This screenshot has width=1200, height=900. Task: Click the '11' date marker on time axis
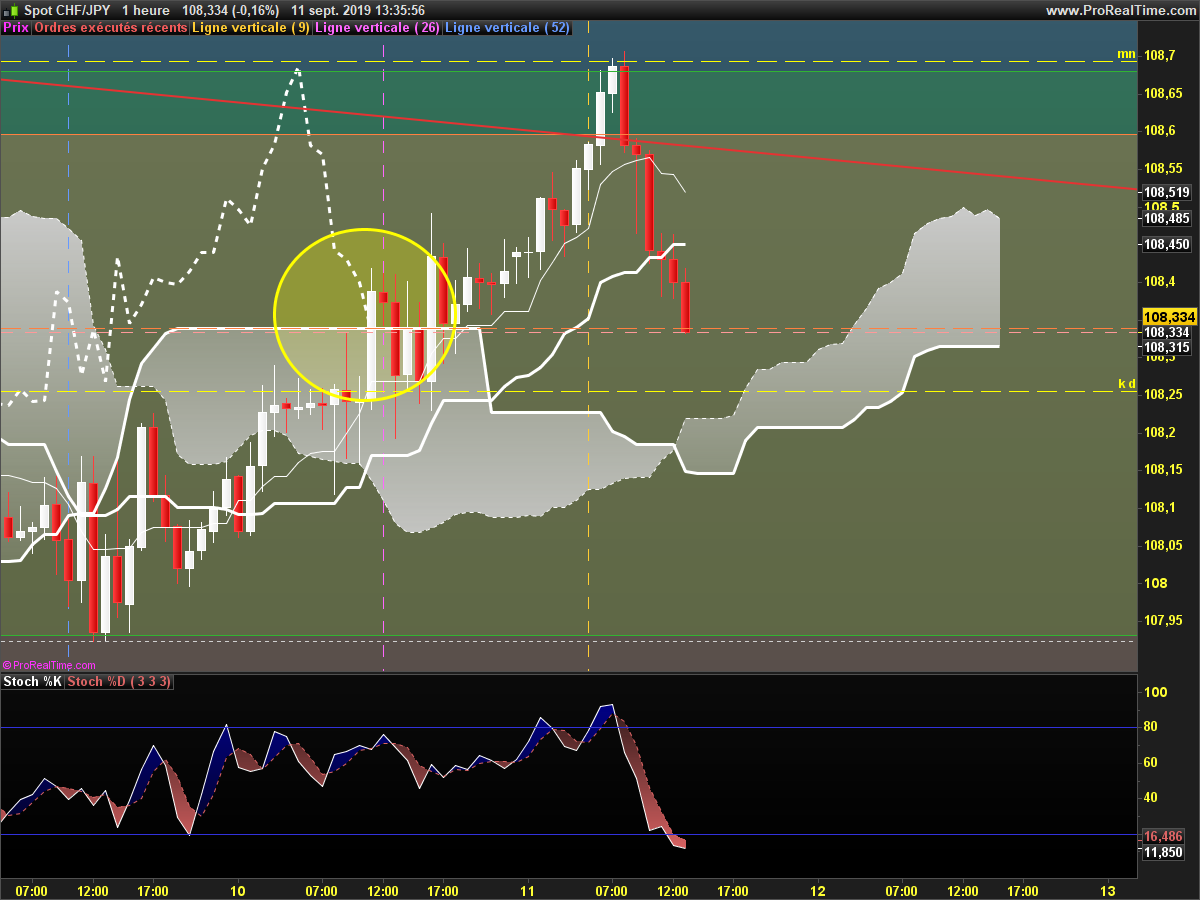pos(527,891)
